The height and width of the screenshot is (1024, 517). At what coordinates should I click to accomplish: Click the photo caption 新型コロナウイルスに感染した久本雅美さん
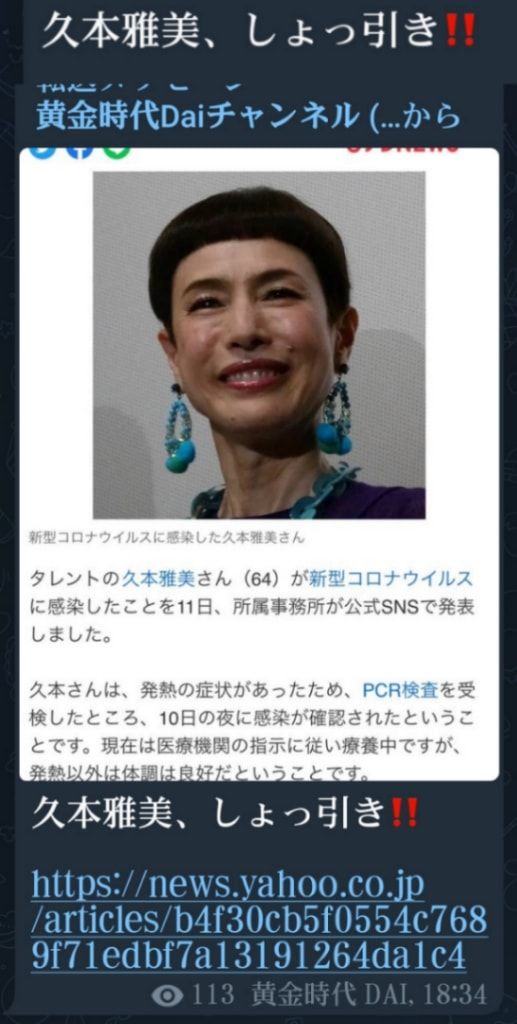tap(166, 539)
